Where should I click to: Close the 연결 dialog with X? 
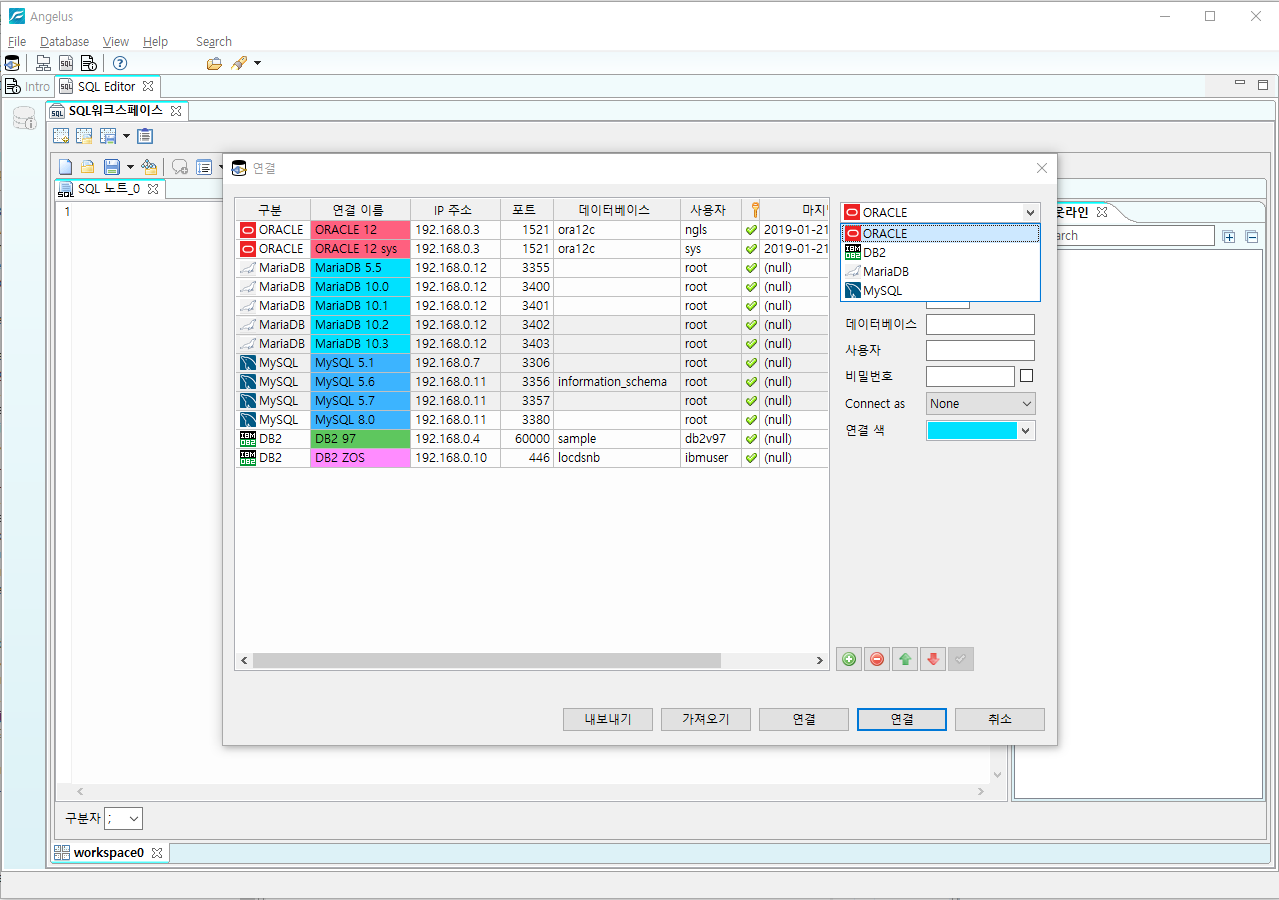pos(1042,168)
